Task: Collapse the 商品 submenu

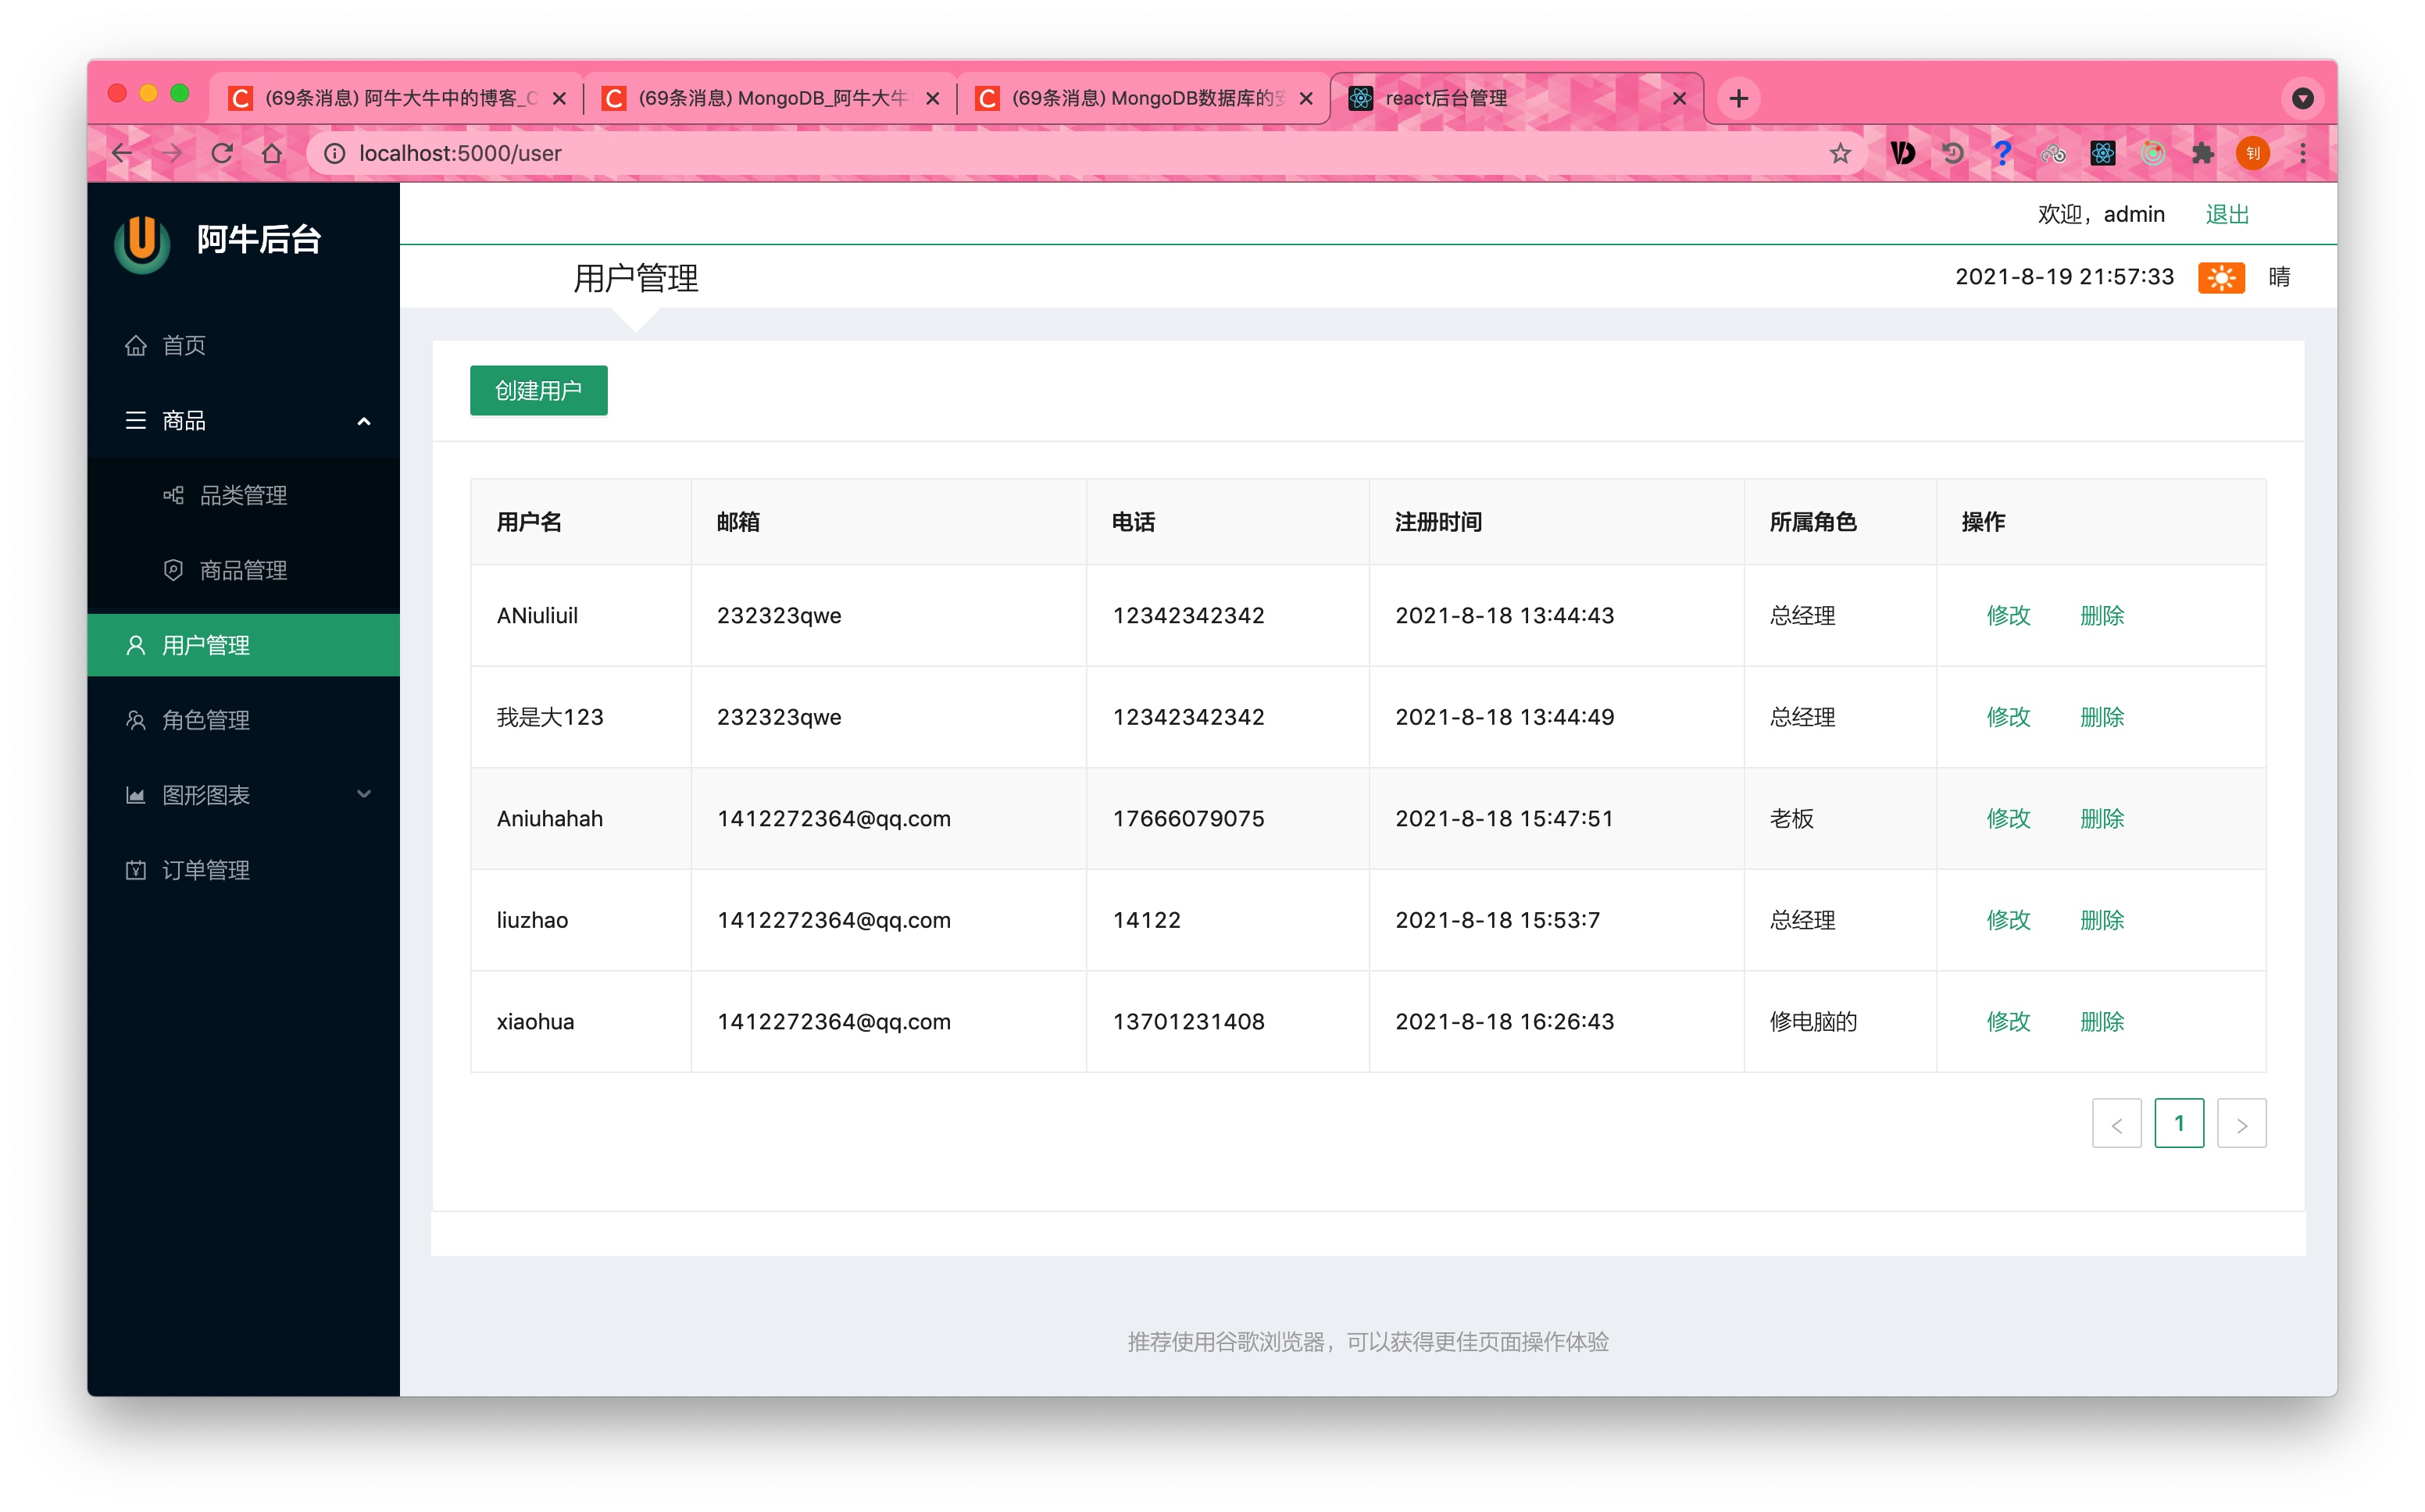Action: pos(364,421)
